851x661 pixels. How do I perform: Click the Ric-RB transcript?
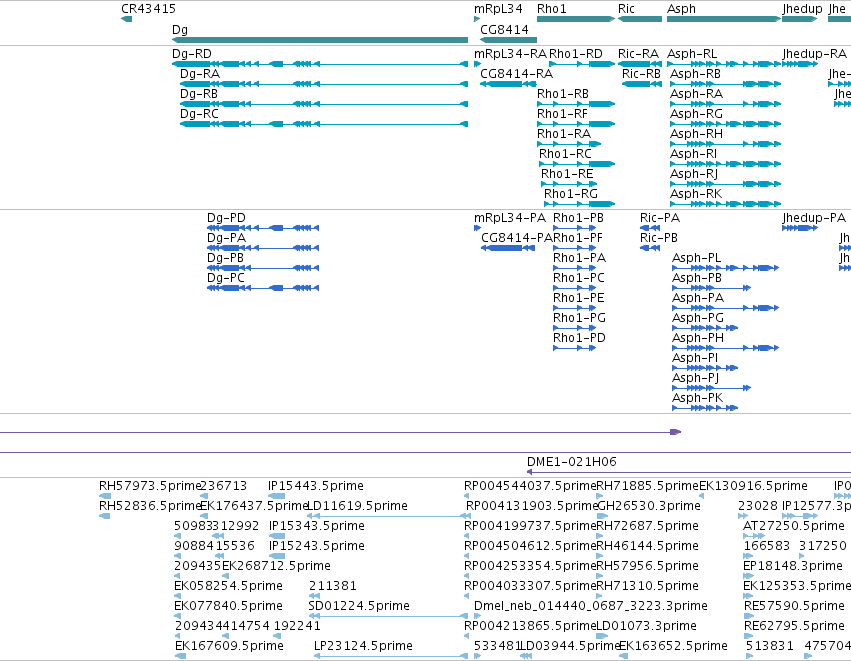[x=642, y=84]
